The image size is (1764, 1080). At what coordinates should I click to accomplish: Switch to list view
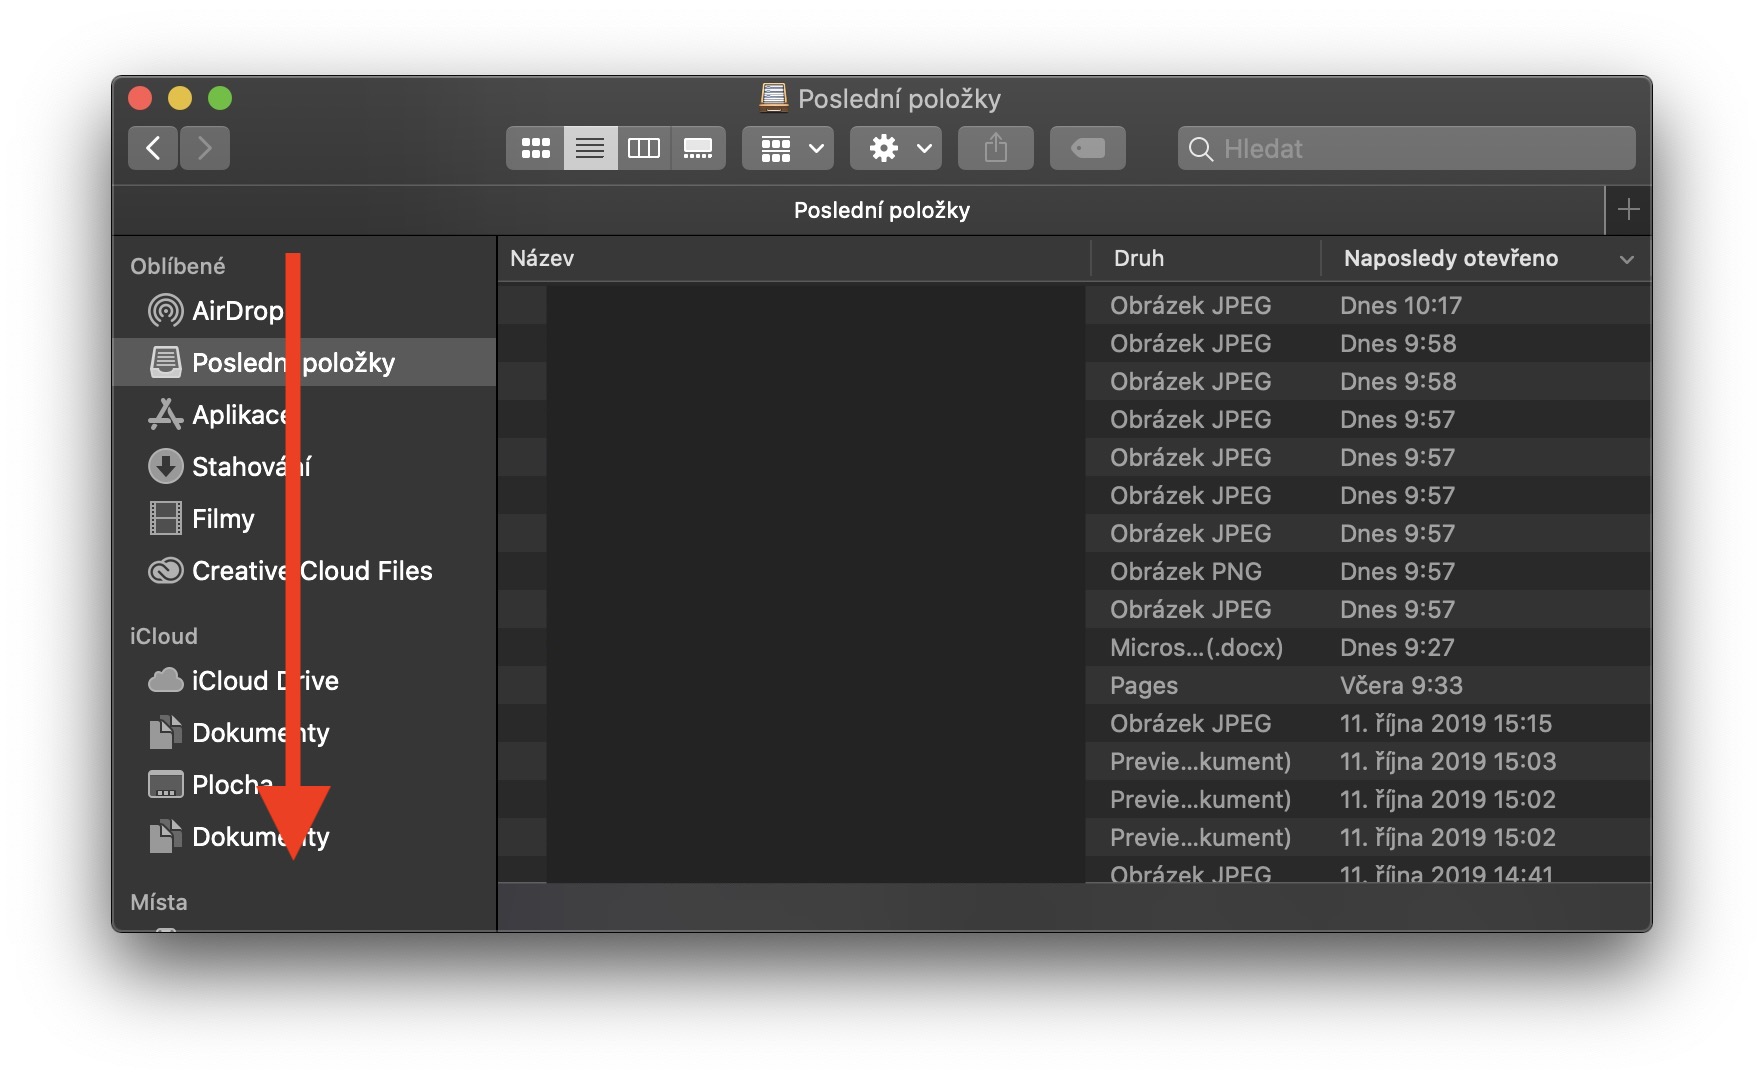coord(590,148)
